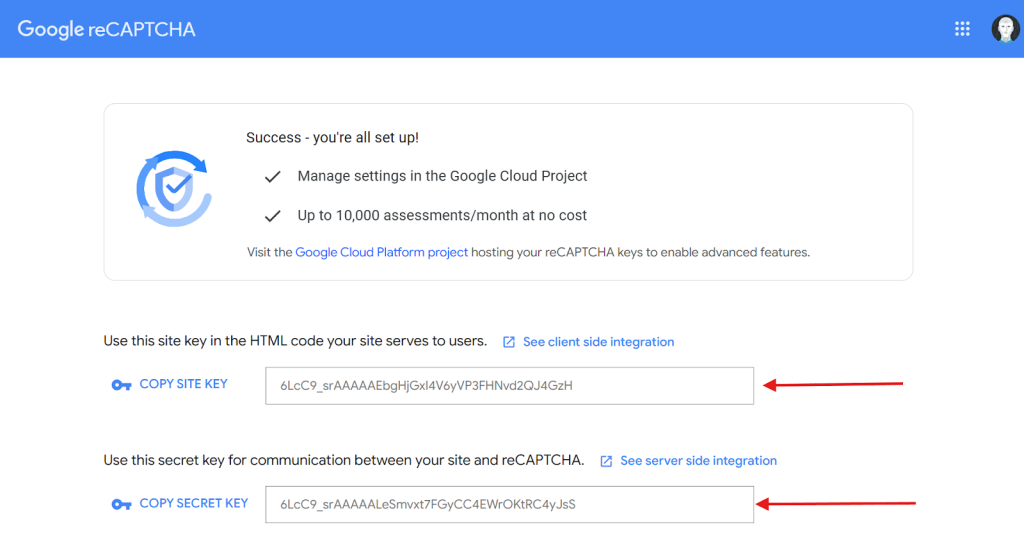Click the user profile avatar
1024x548 pixels.
tap(1004, 29)
